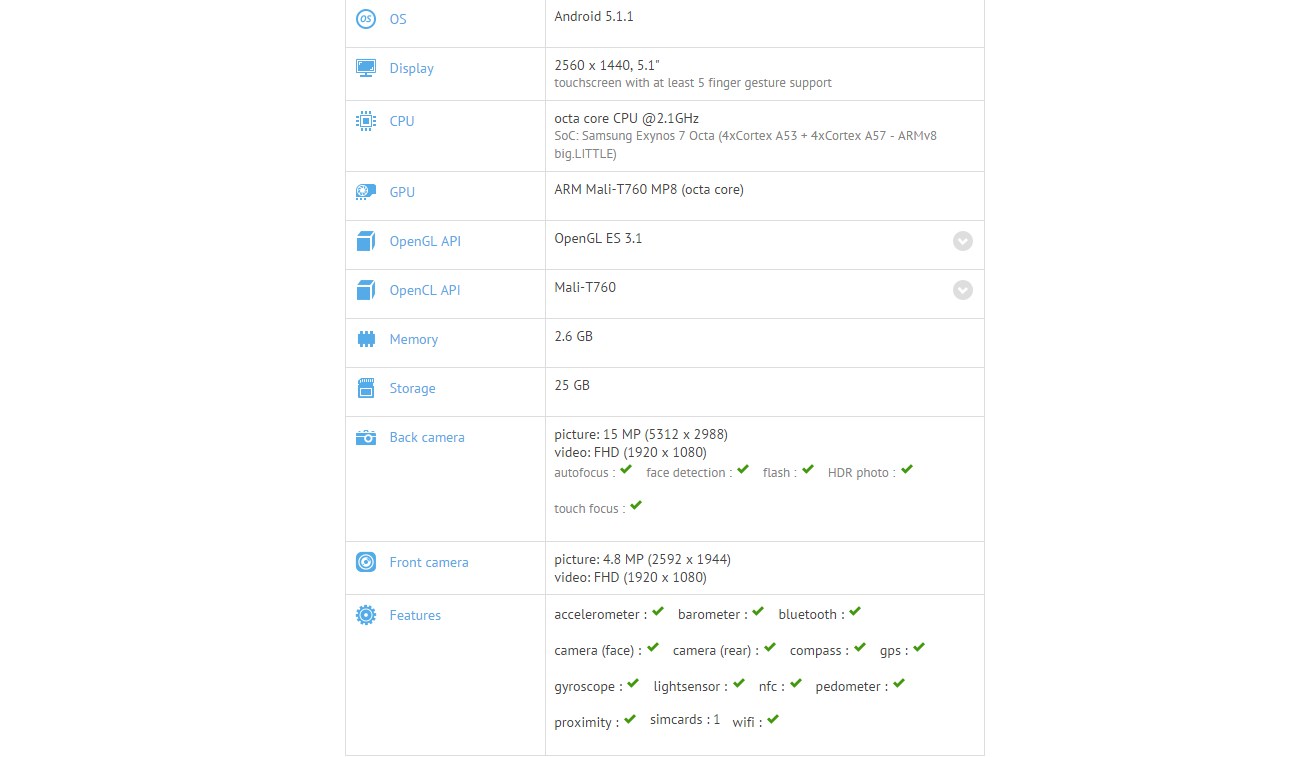Click the GPU graphics card icon
Viewport: 1295px width, 757px height.
point(366,192)
